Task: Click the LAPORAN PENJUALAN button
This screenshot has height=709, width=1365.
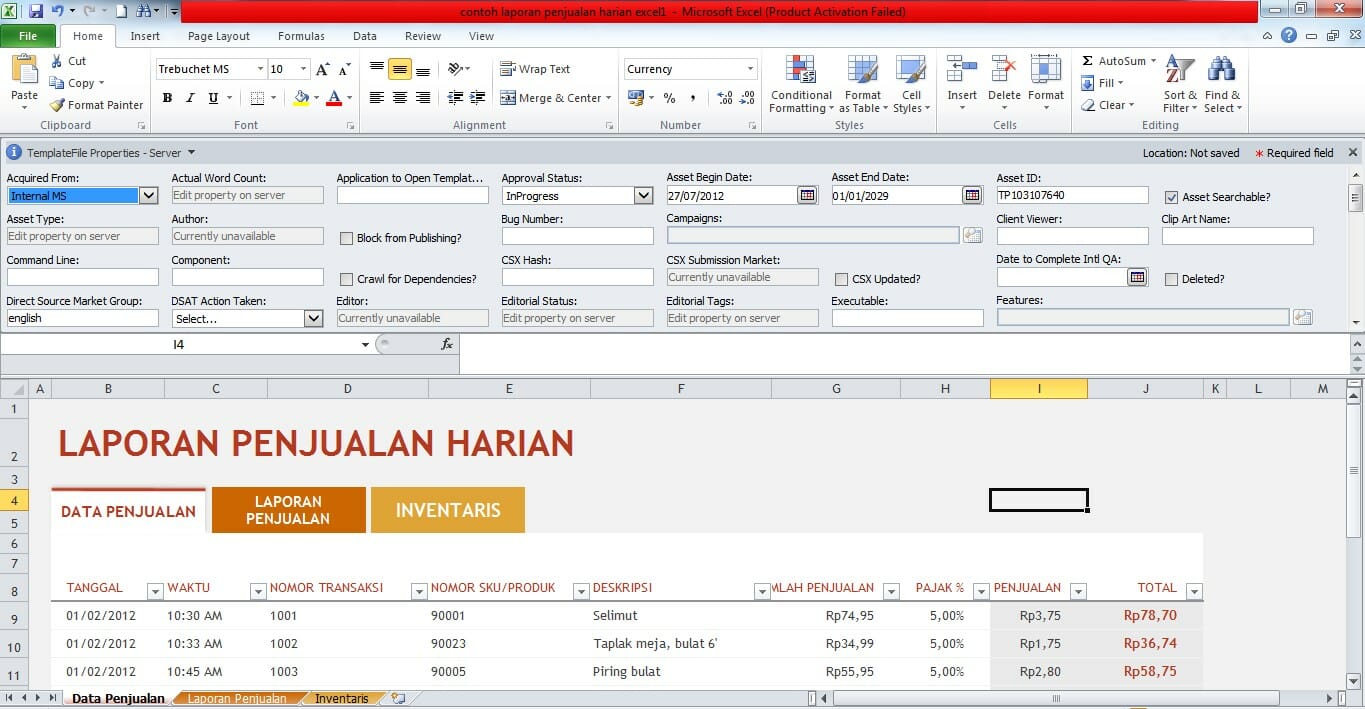Action: (x=288, y=509)
